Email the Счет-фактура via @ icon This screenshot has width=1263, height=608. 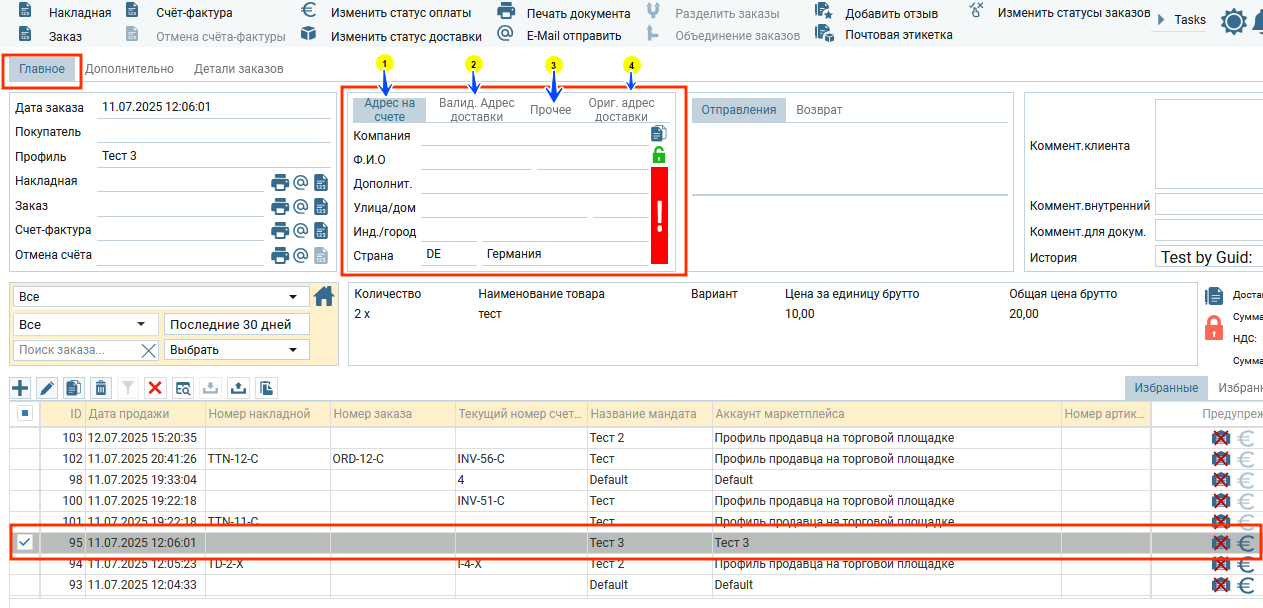(300, 230)
